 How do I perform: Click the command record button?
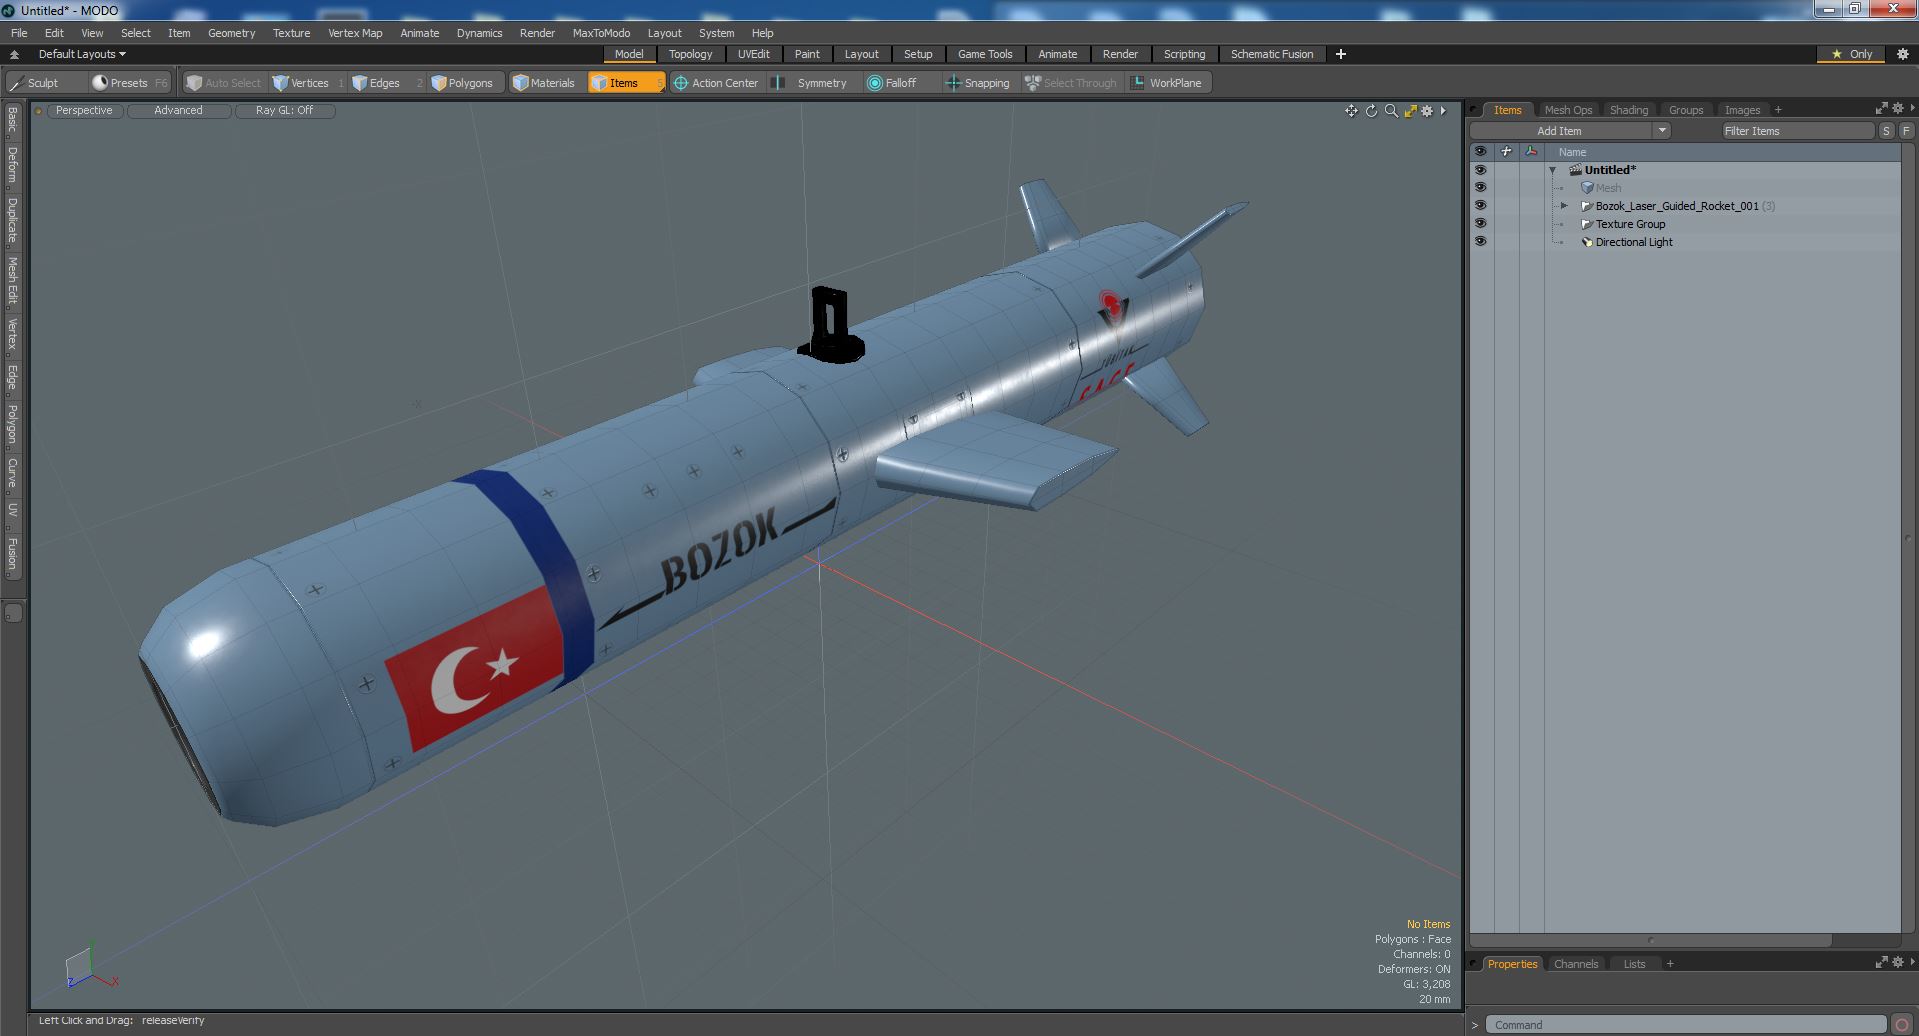[1903, 1024]
